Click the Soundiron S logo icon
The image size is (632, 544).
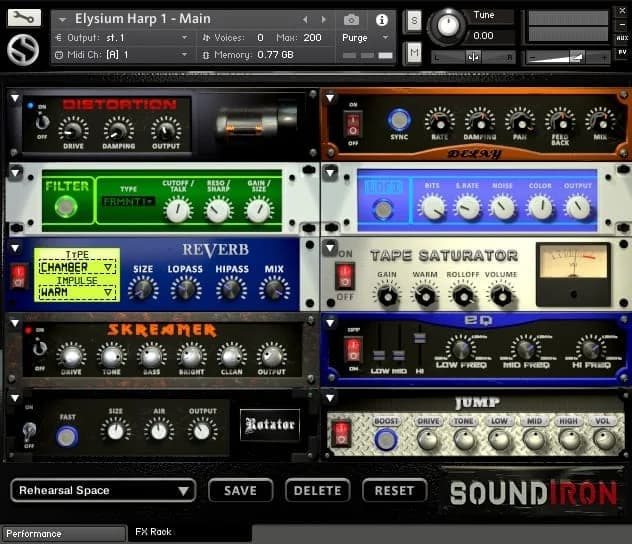[x=23, y=50]
